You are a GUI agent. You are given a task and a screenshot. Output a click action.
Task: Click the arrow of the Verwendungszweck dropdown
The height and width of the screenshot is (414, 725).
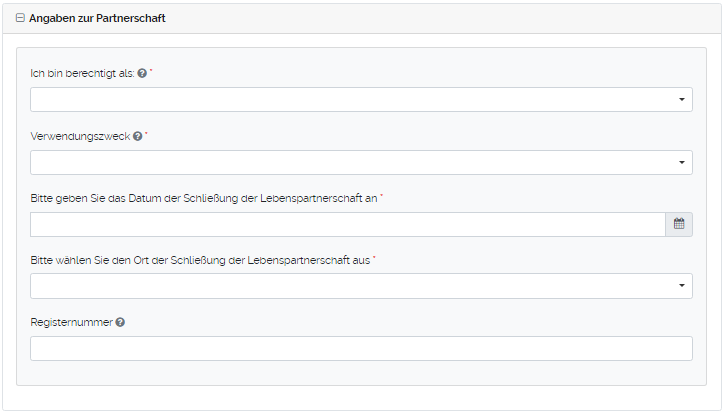(681, 162)
